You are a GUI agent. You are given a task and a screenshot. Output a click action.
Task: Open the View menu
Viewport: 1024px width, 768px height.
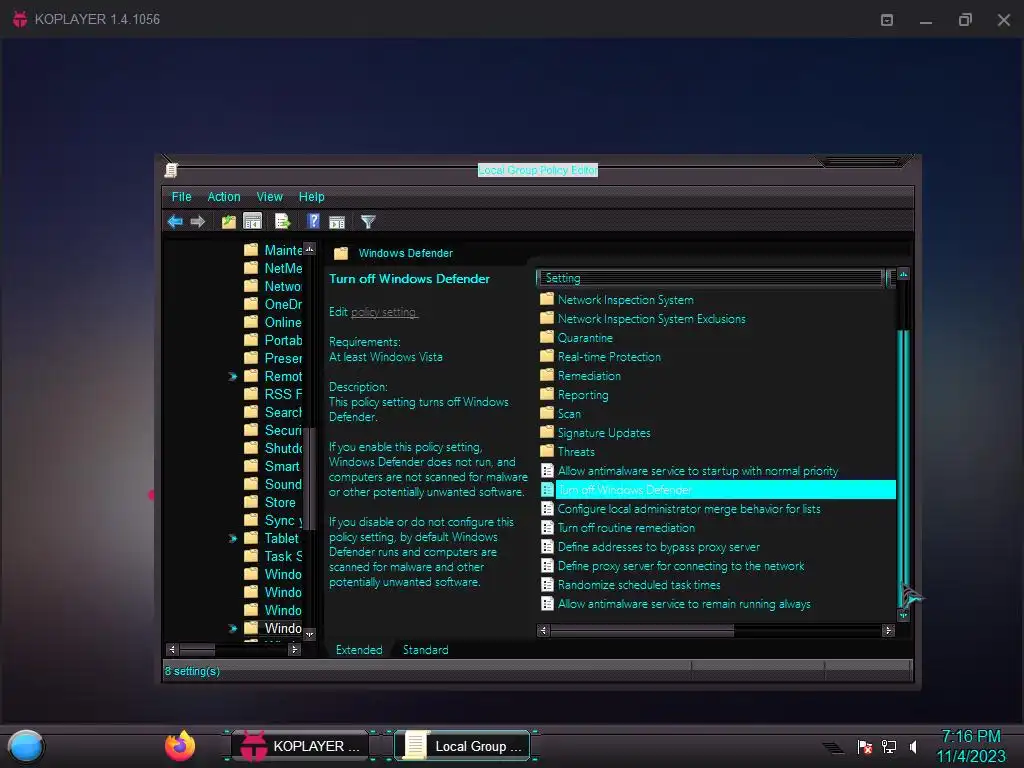coord(270,197)
